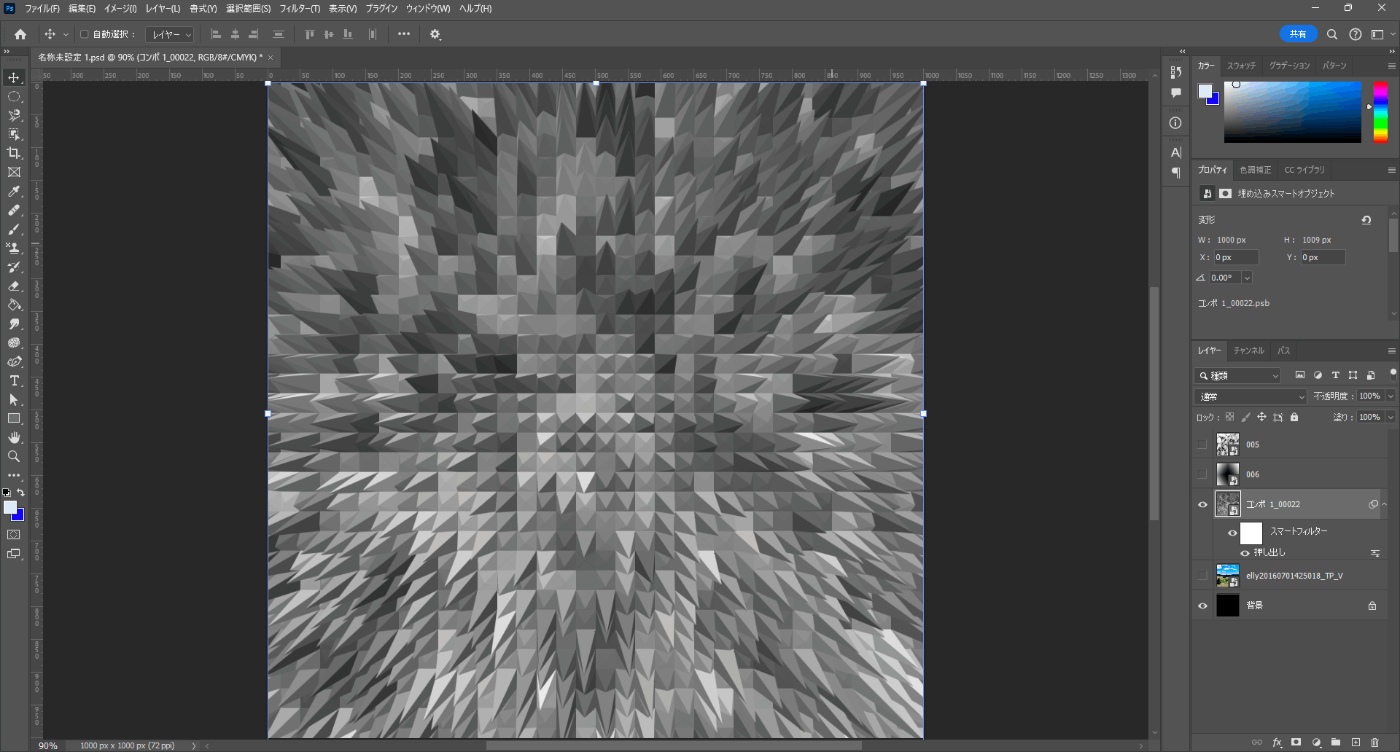
Task: Hide the 背景 layer
Action: 1202,605
